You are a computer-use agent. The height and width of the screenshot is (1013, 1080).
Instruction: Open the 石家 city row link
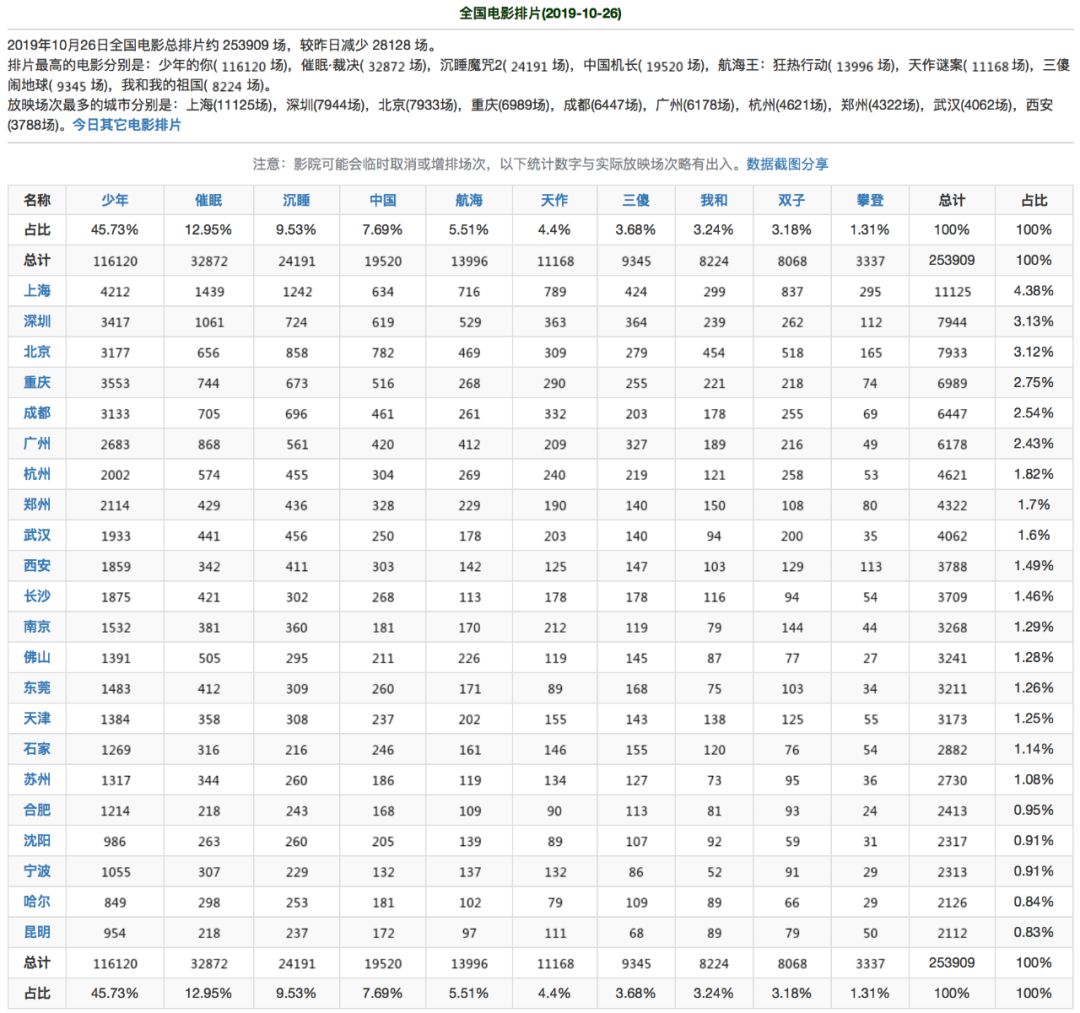coord(37,749)
